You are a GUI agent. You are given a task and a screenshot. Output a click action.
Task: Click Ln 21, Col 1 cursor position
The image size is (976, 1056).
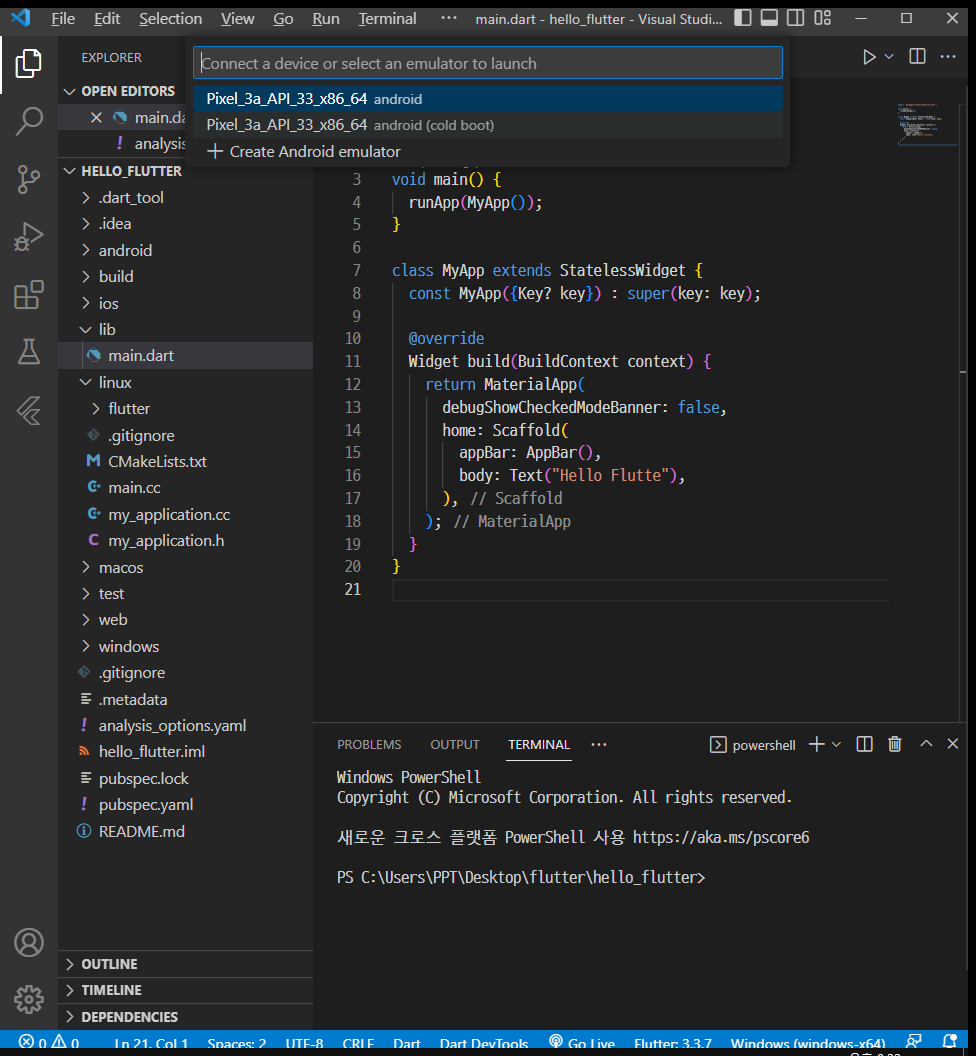(x=152, y=1044)
